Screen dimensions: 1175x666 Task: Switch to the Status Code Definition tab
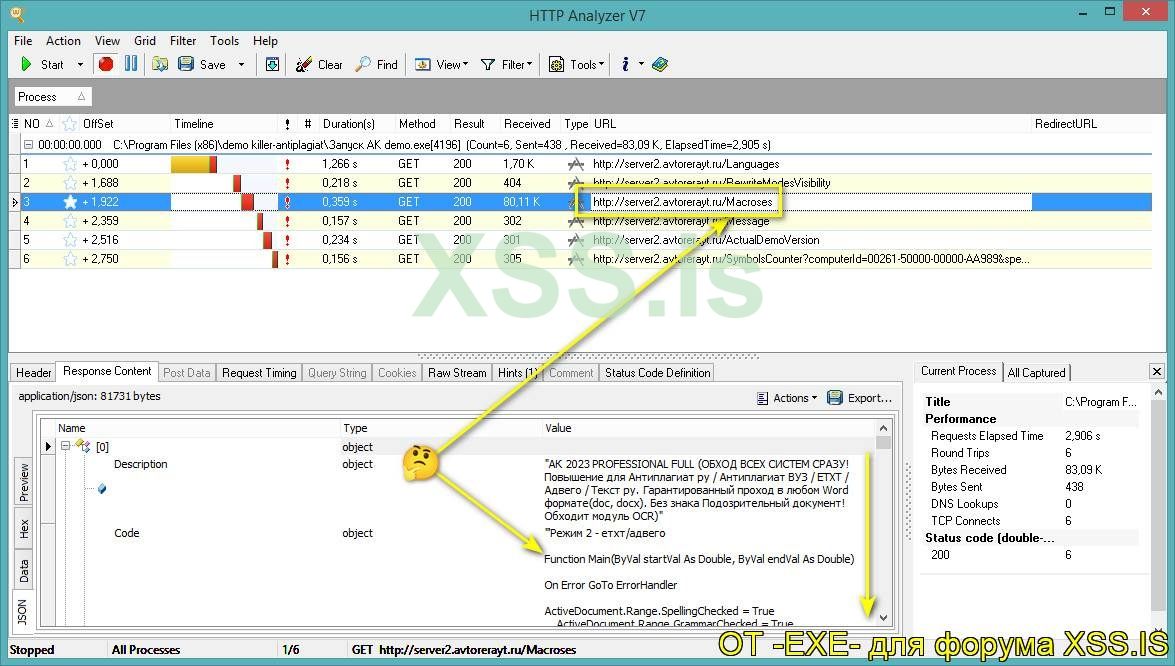coord(657,372)
